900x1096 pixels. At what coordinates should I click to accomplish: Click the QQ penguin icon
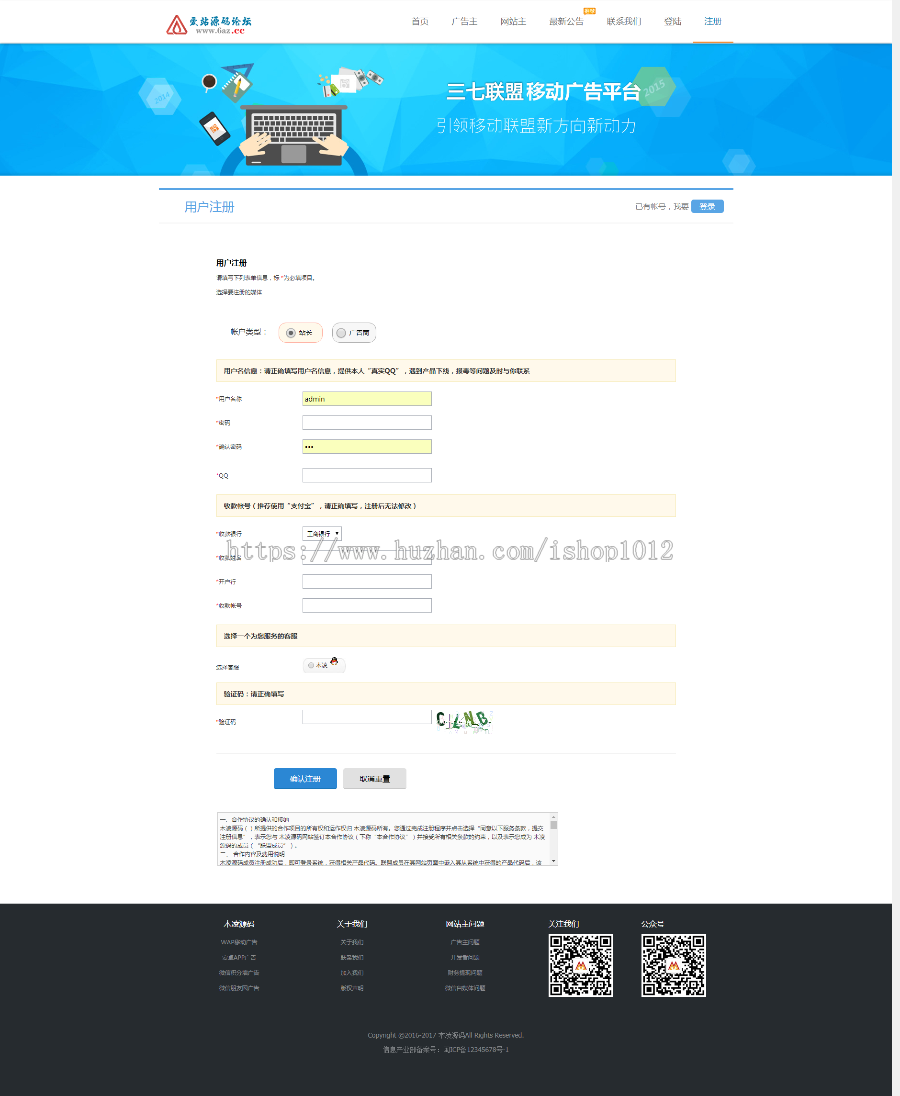click(334, 662)
